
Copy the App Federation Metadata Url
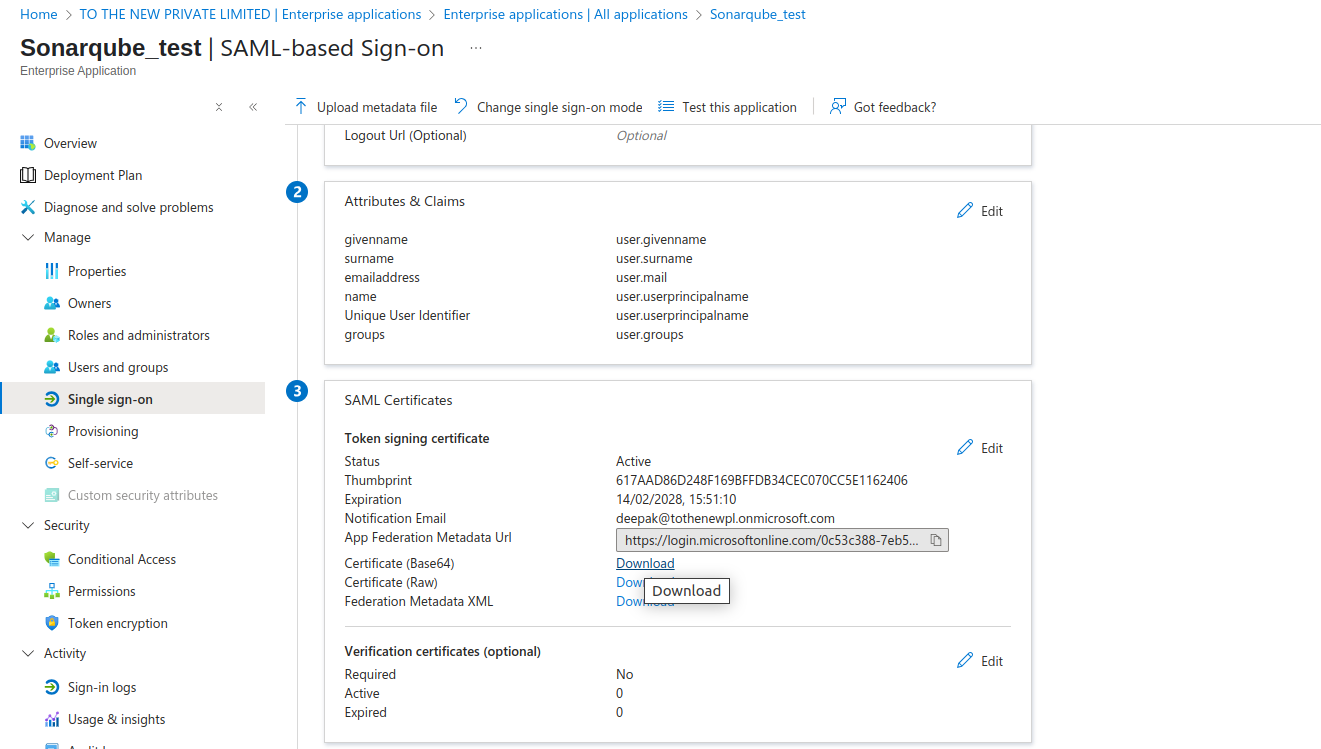(x=936, y=540)
